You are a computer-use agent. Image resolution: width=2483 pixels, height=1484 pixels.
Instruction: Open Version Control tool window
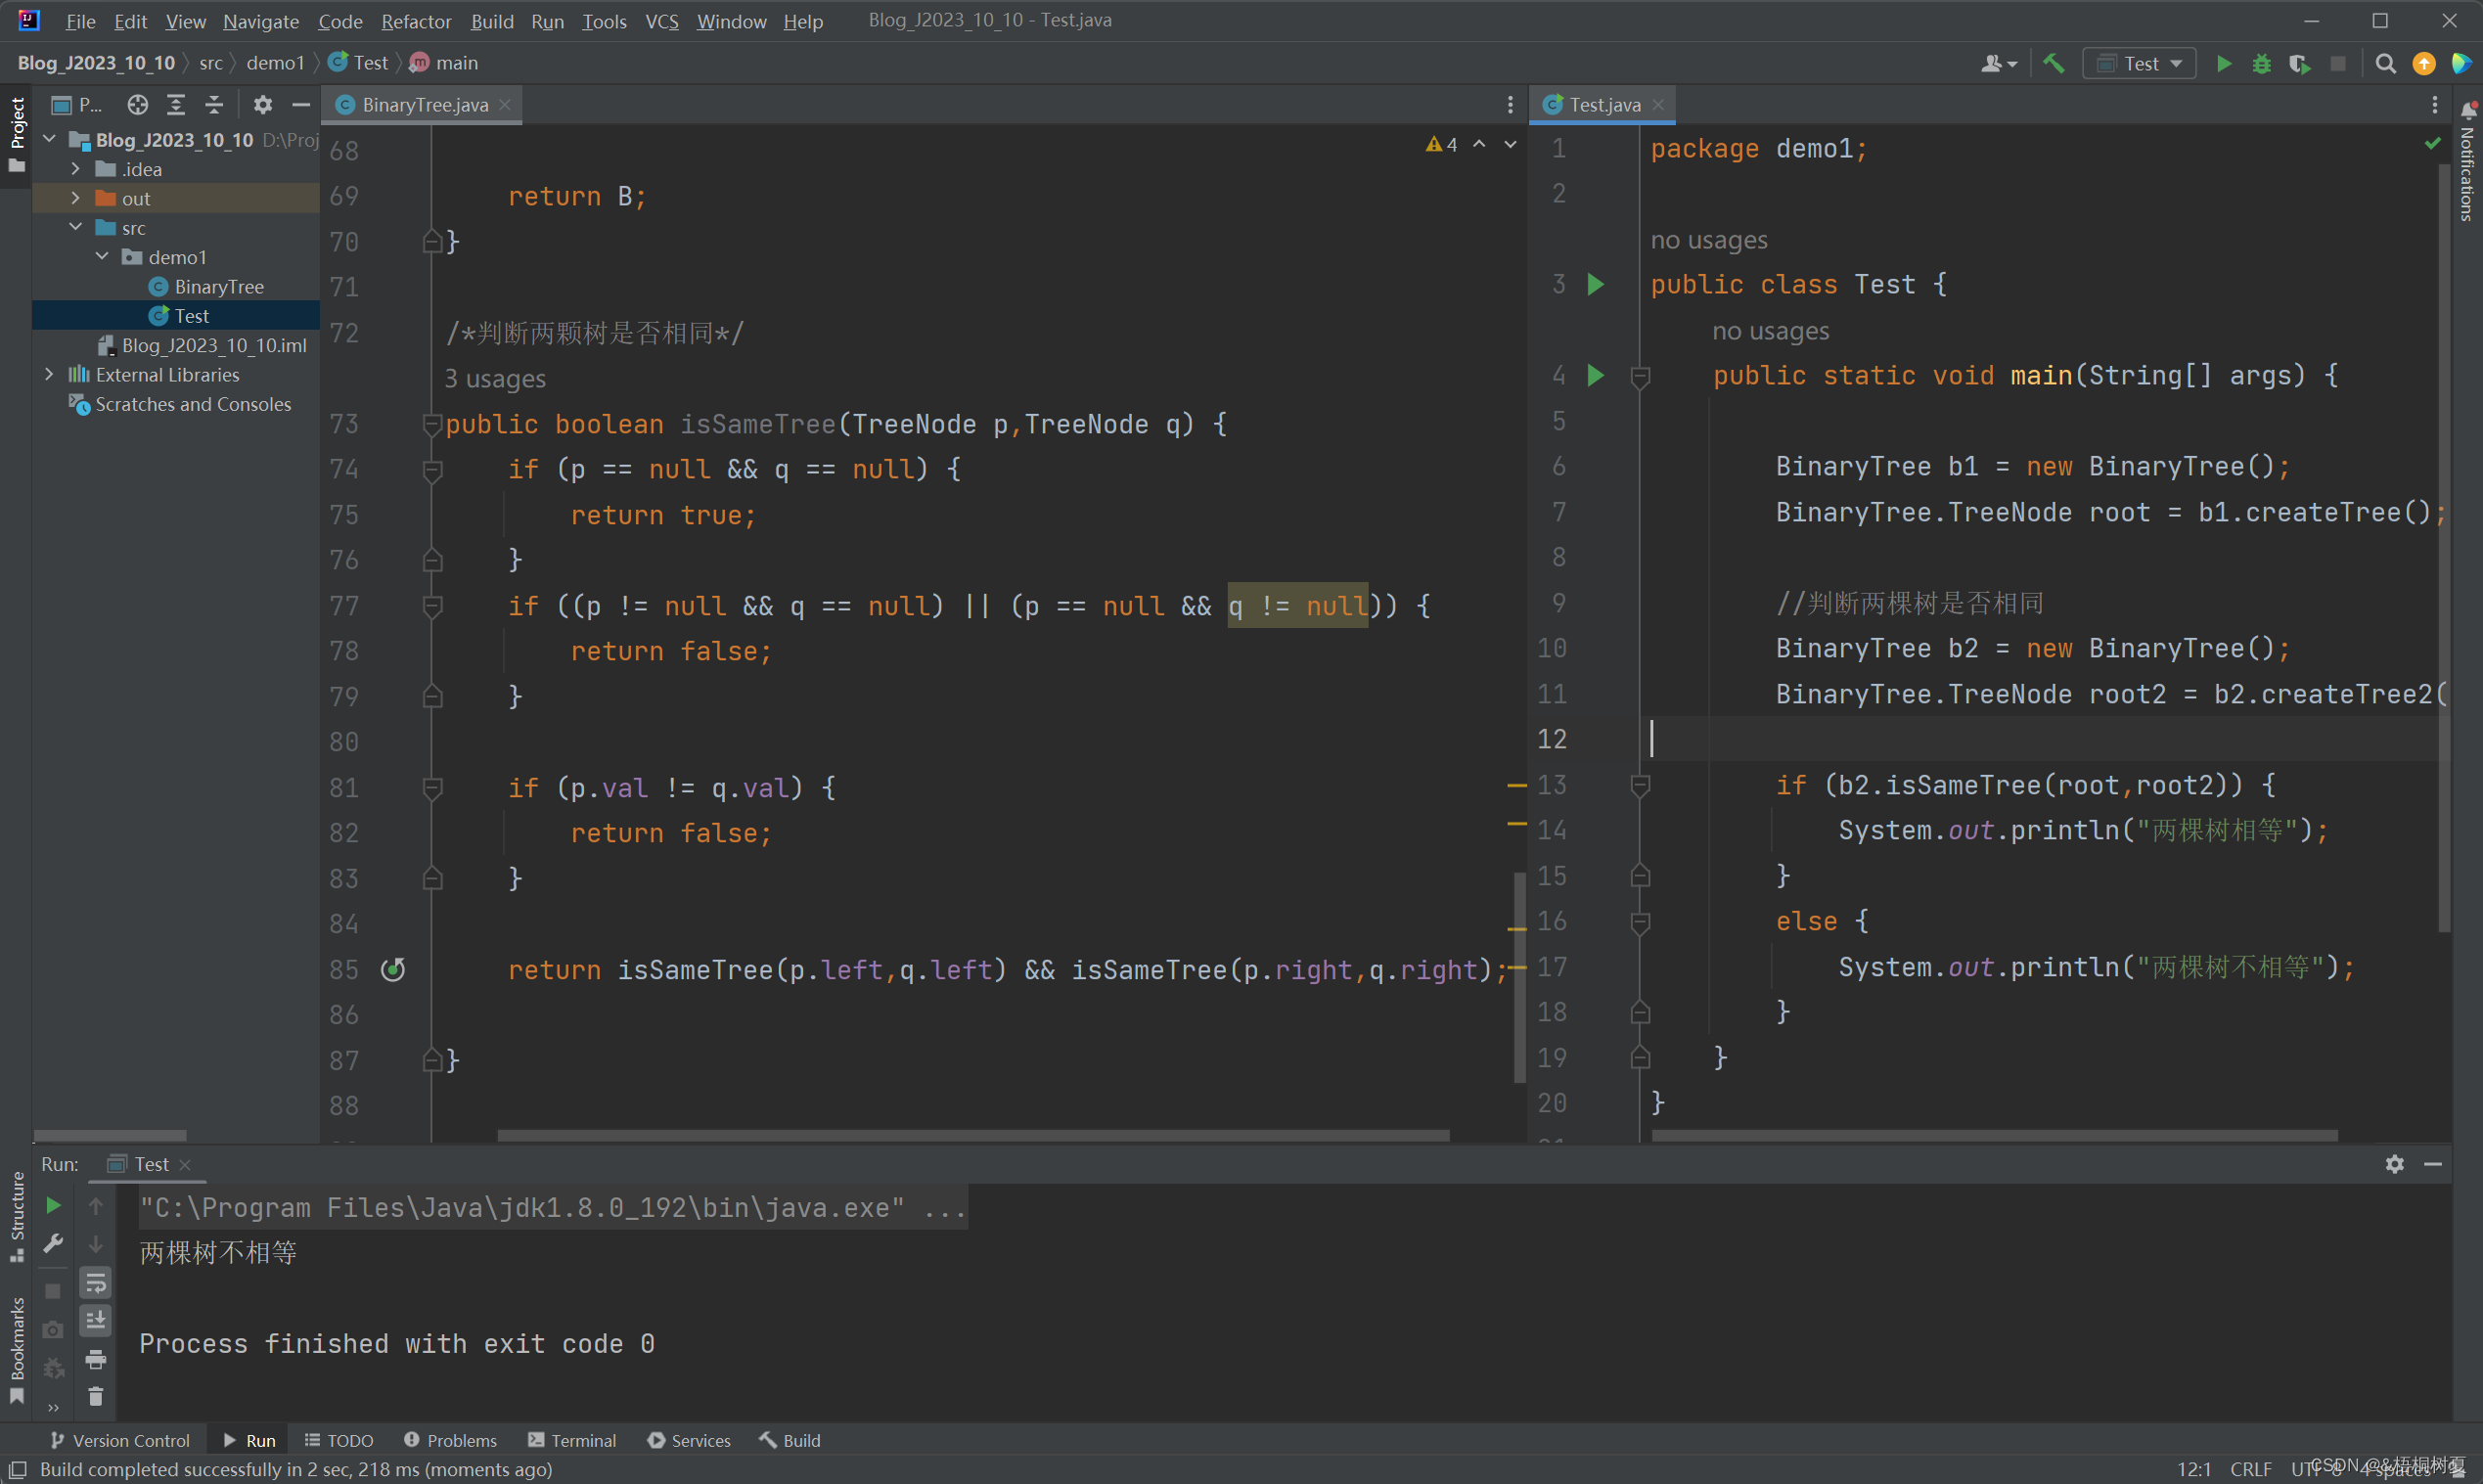tap(120, 1440)
